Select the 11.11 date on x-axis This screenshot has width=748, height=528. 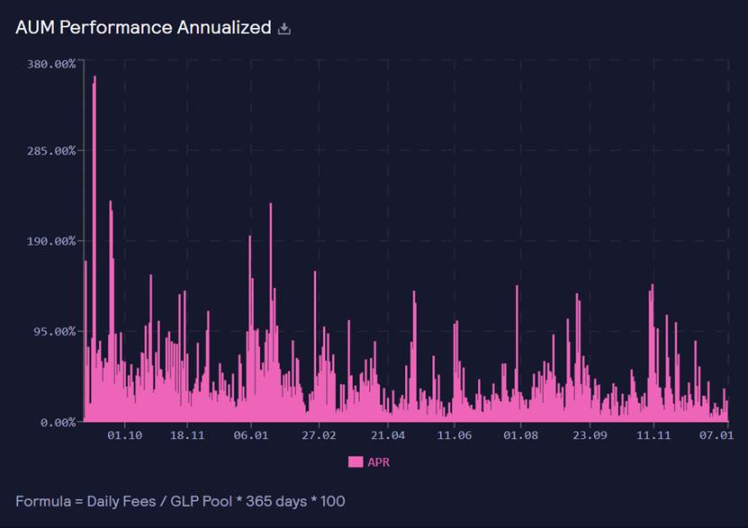[x=653, y=435]
